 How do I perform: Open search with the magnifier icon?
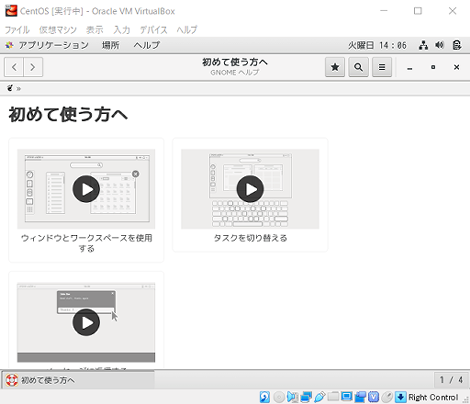pos(358,67)
